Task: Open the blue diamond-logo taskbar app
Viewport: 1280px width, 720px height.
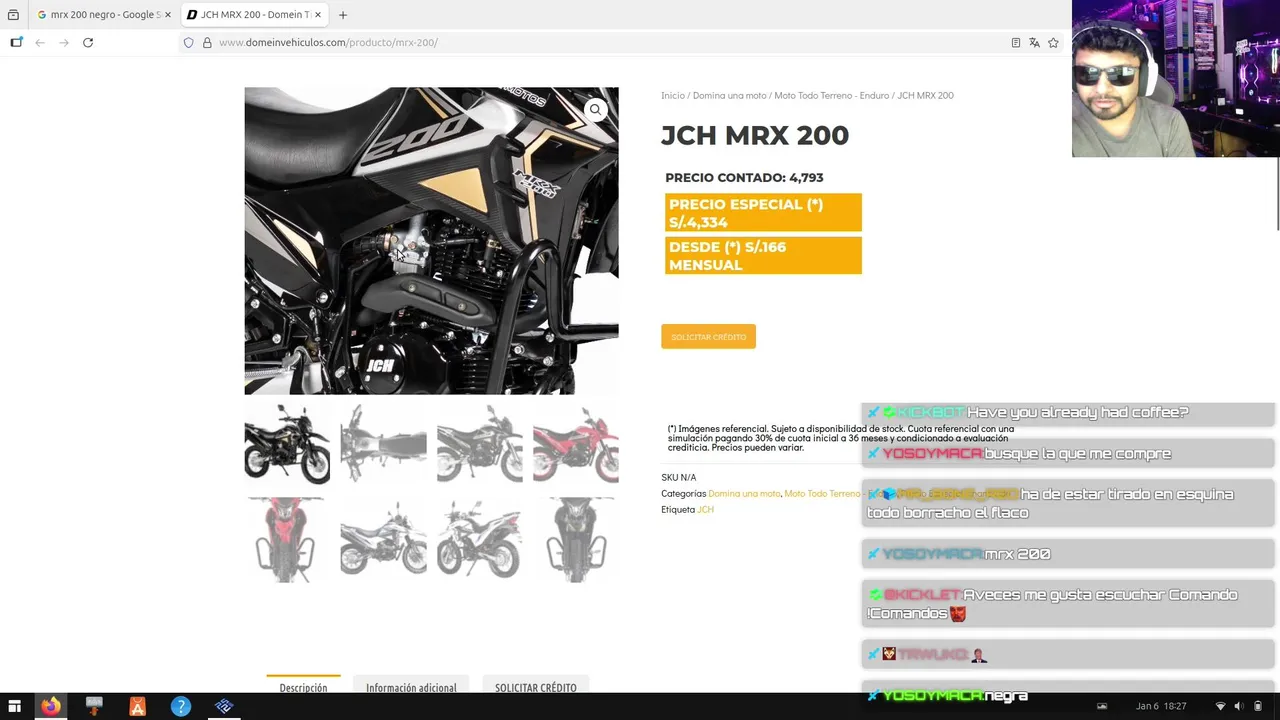Action: 224,706
